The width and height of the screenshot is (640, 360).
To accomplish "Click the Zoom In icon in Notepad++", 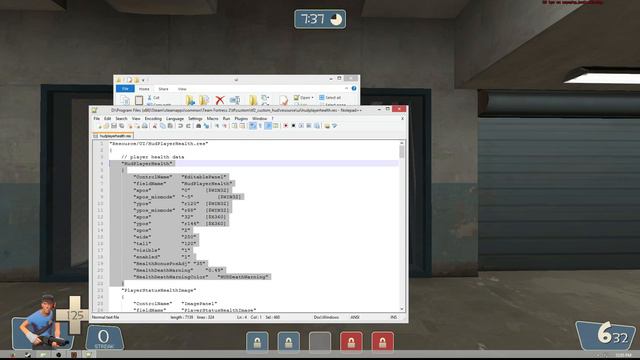I will (216, 126).
